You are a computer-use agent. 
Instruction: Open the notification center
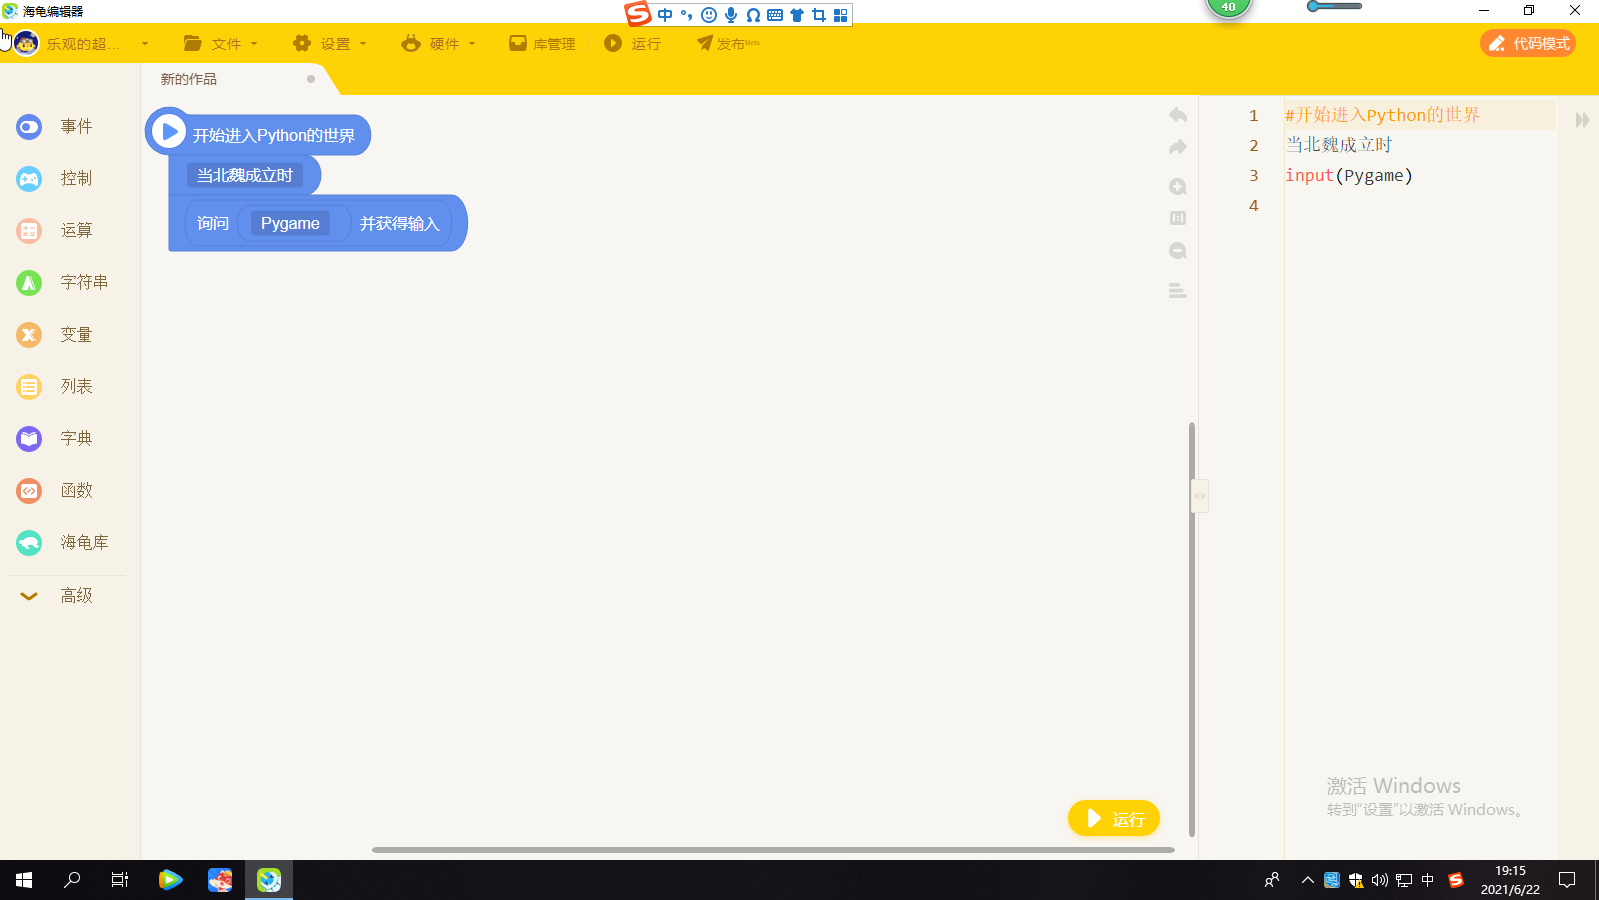point(1567,880)
